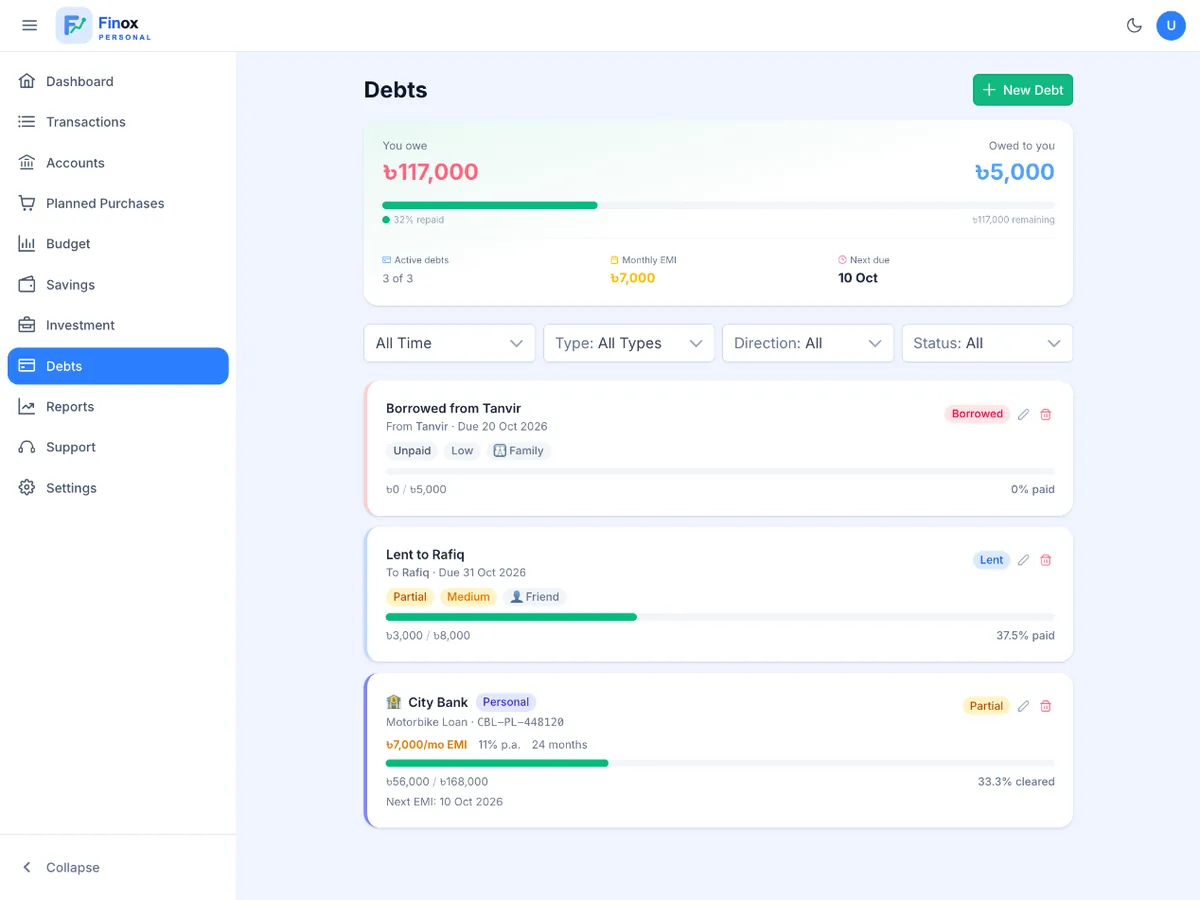Click the Planned Purchases cart icon

tap(27, 203)
